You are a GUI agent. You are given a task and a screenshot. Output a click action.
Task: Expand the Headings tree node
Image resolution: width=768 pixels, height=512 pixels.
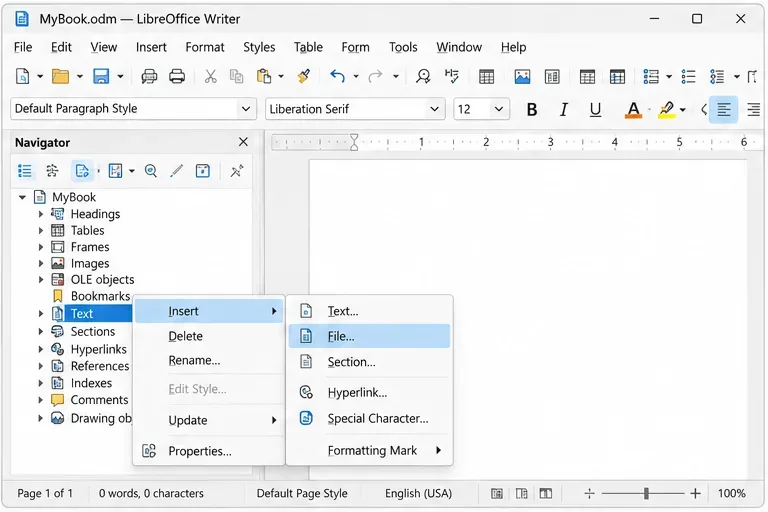click(41, 214)
